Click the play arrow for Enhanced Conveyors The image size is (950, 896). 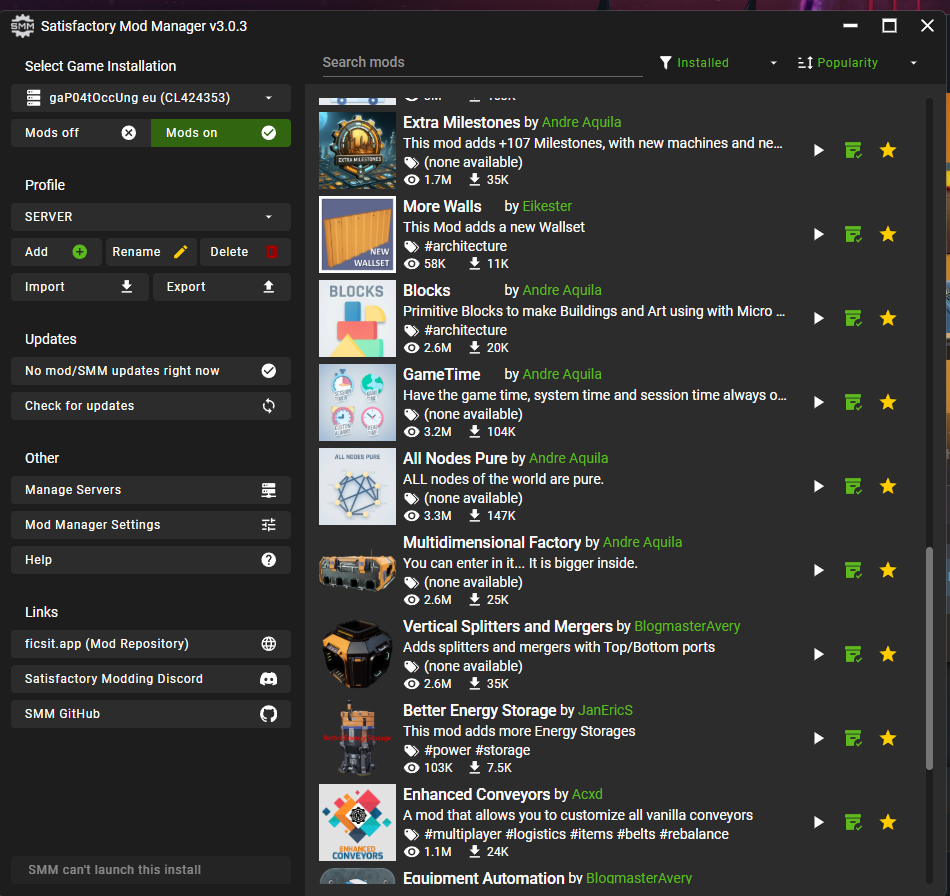click(x=819, y=822)
